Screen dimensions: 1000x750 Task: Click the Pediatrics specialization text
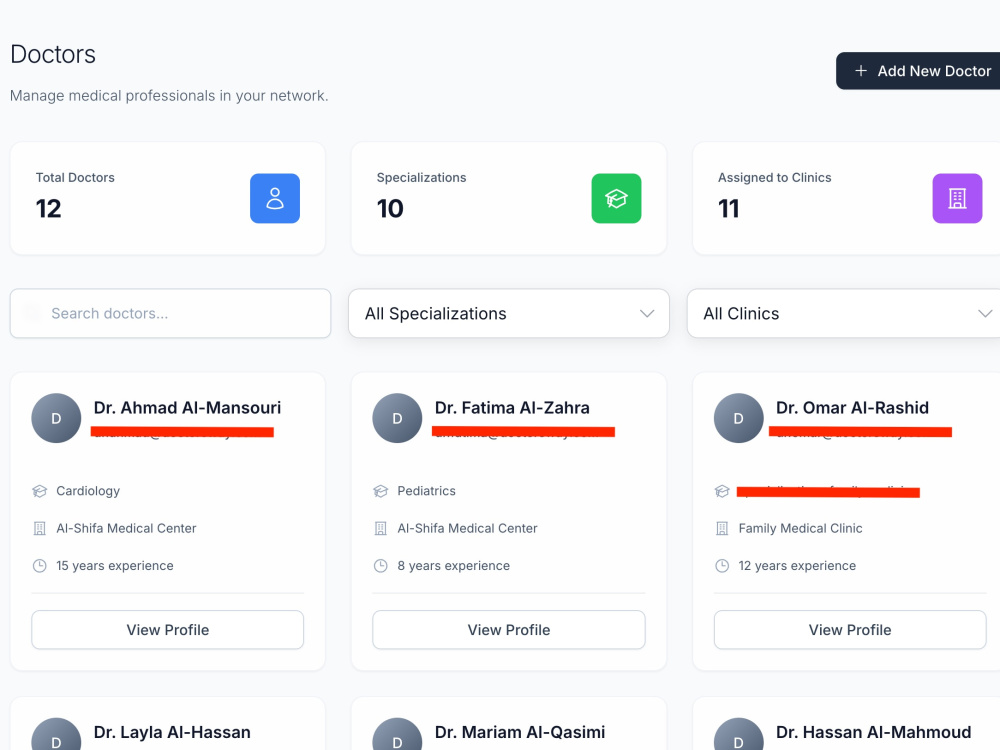click(x=427, y=491)
